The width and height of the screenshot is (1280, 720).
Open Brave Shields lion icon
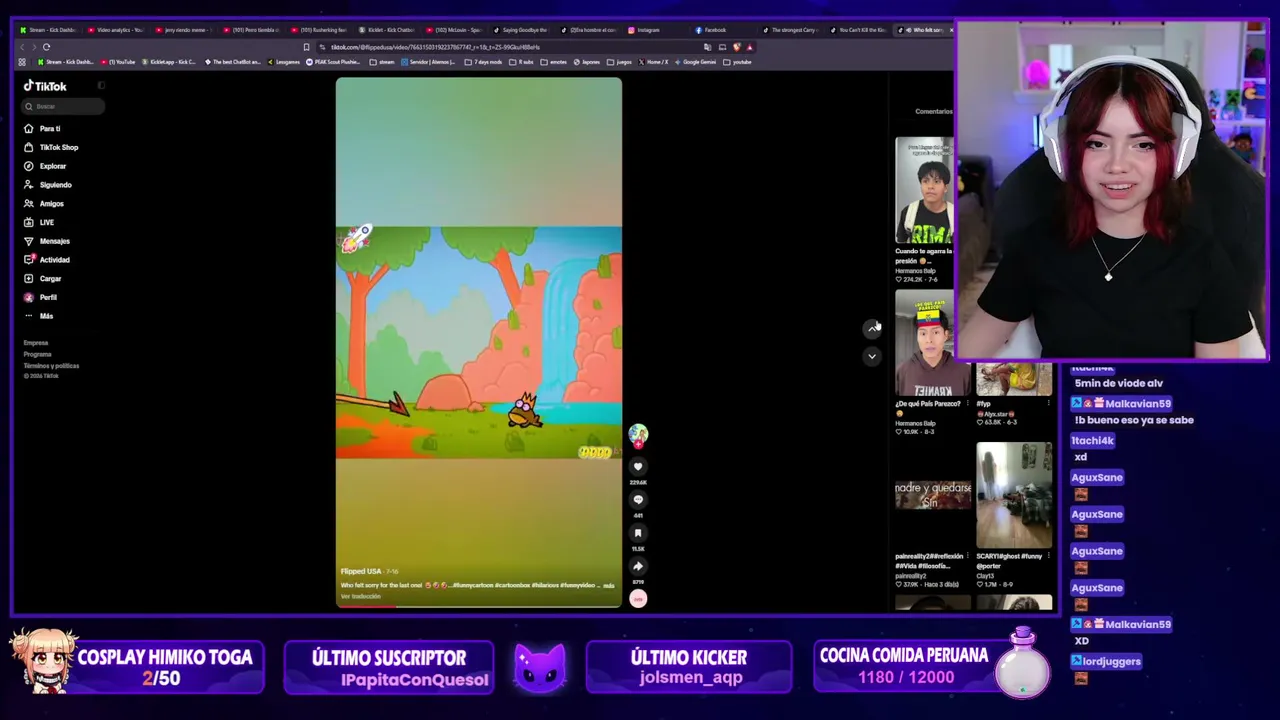737,47
